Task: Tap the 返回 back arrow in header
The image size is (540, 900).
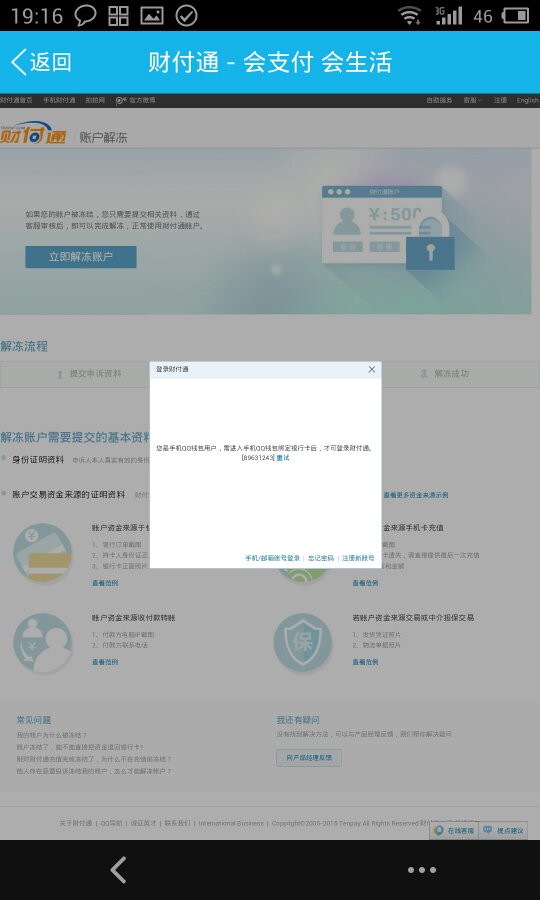Action: tap(40, 62)
